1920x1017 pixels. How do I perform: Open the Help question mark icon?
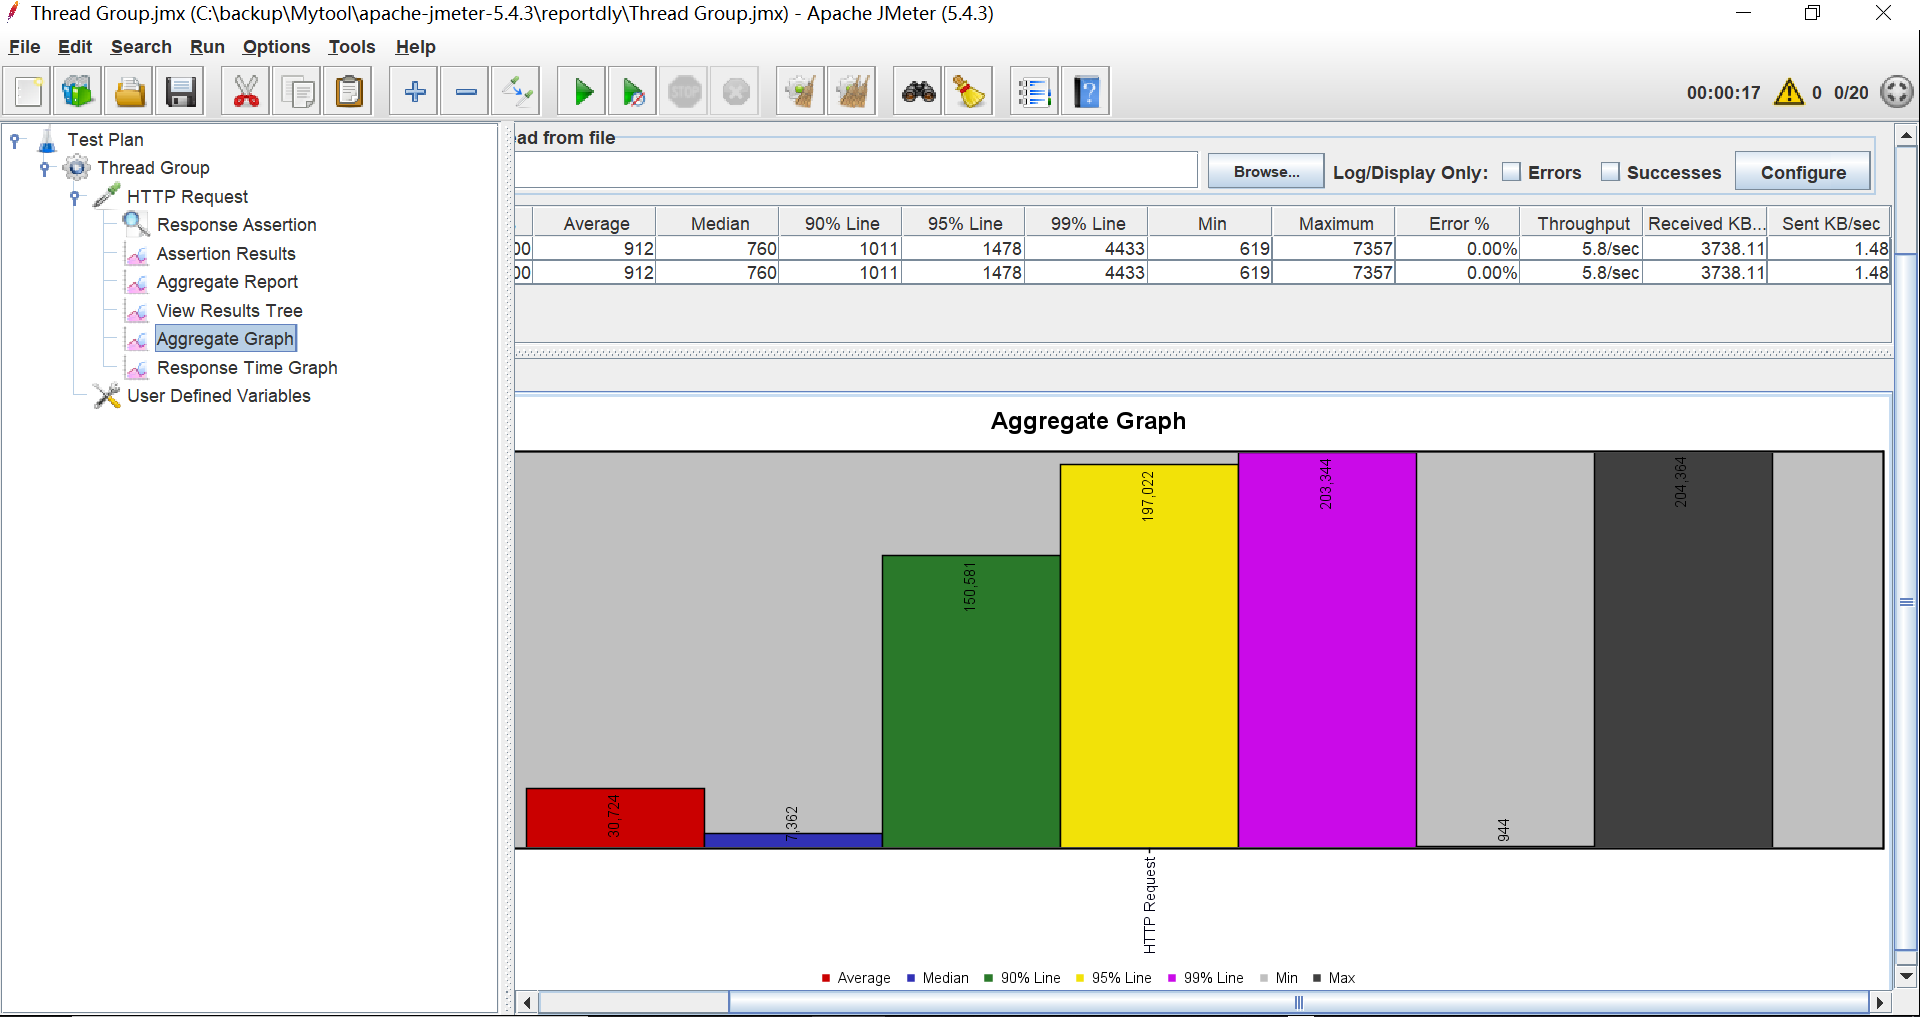(1086, 92)
